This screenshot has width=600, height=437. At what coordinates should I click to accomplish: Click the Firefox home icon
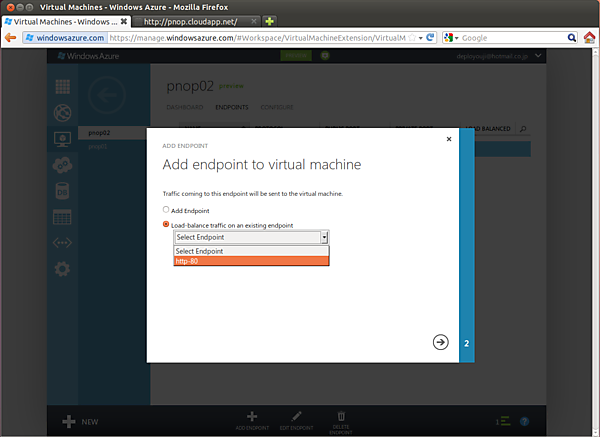coord(590,38)
